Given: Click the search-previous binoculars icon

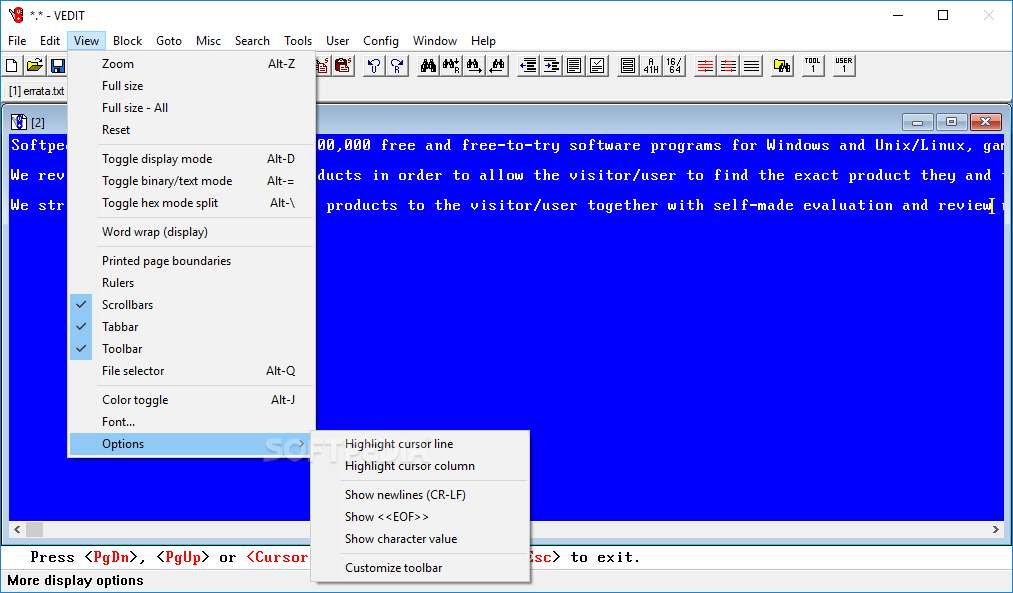Looking at the screenshot, I should tap(497, 65).
